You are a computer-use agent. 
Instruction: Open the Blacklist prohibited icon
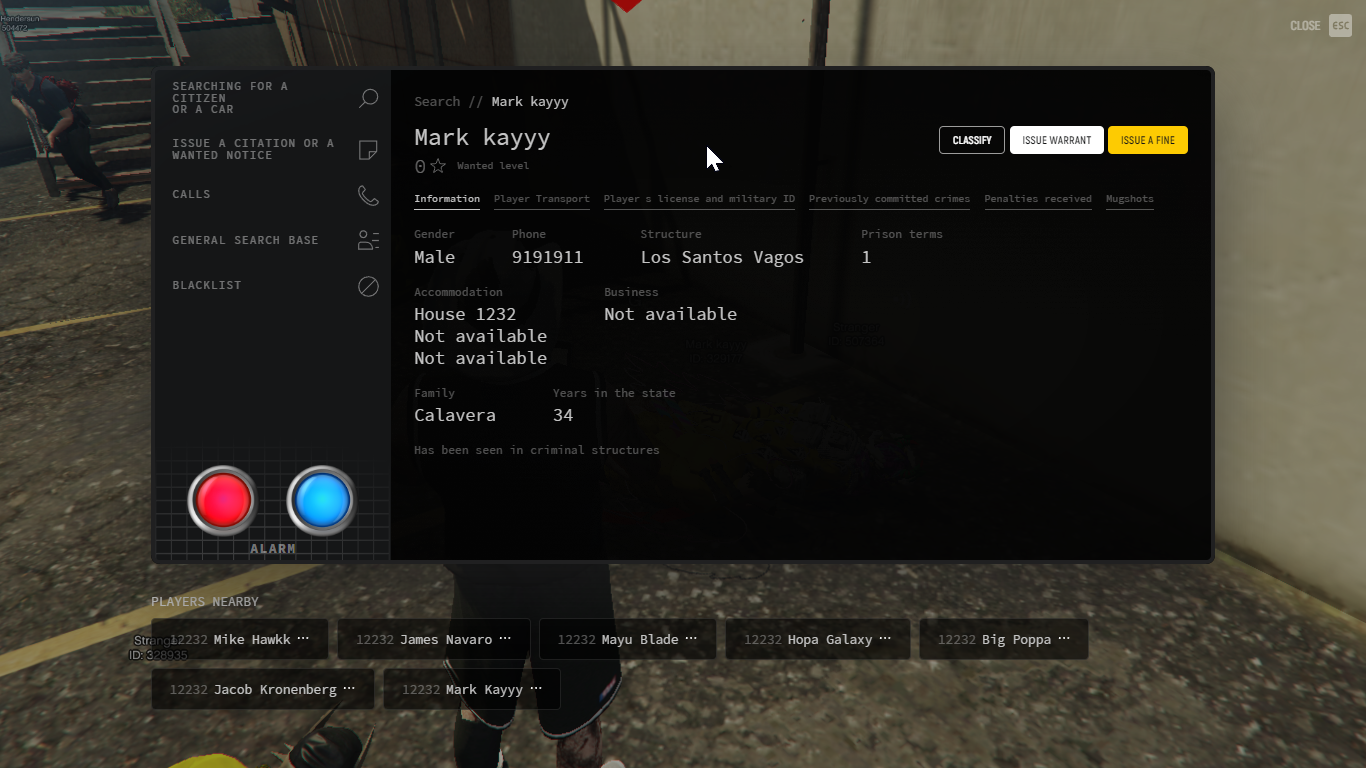point(368,286)
